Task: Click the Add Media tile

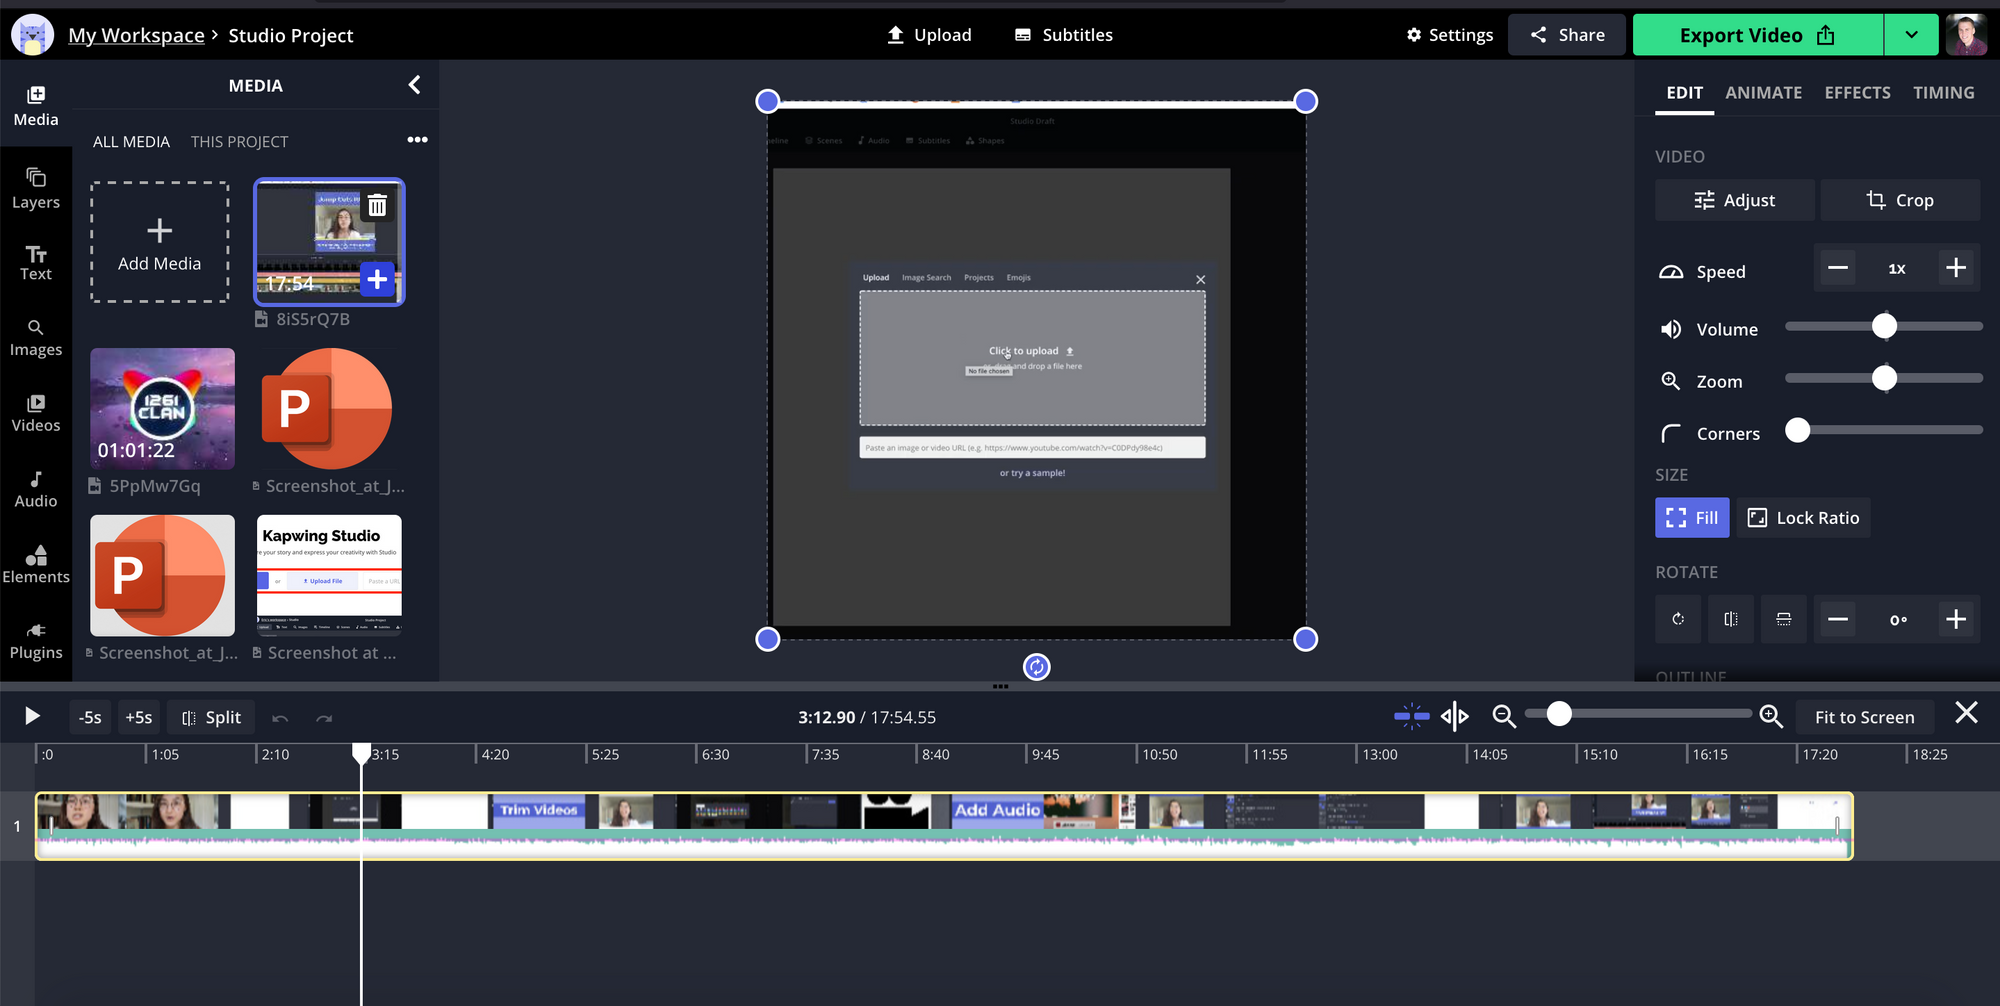Action: click(x=160, y=242)
